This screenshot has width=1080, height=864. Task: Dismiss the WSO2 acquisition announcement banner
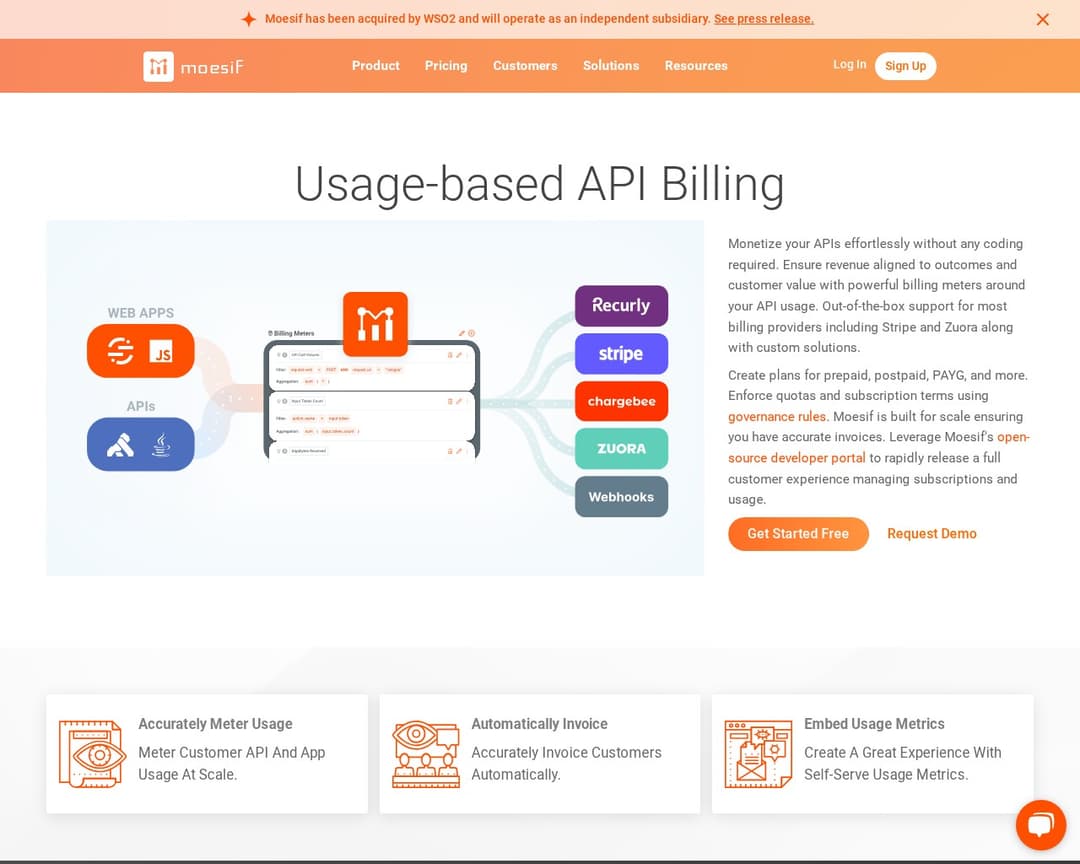(x=1043, y=19)
